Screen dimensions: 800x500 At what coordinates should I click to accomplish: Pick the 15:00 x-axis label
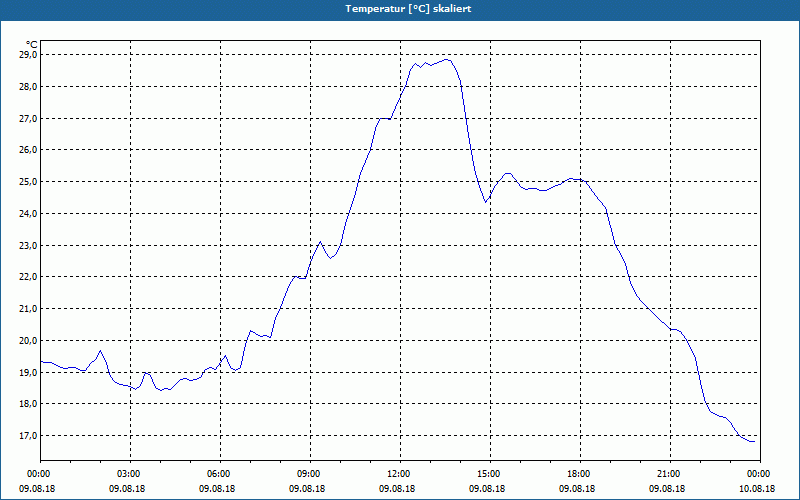[487, 474]
